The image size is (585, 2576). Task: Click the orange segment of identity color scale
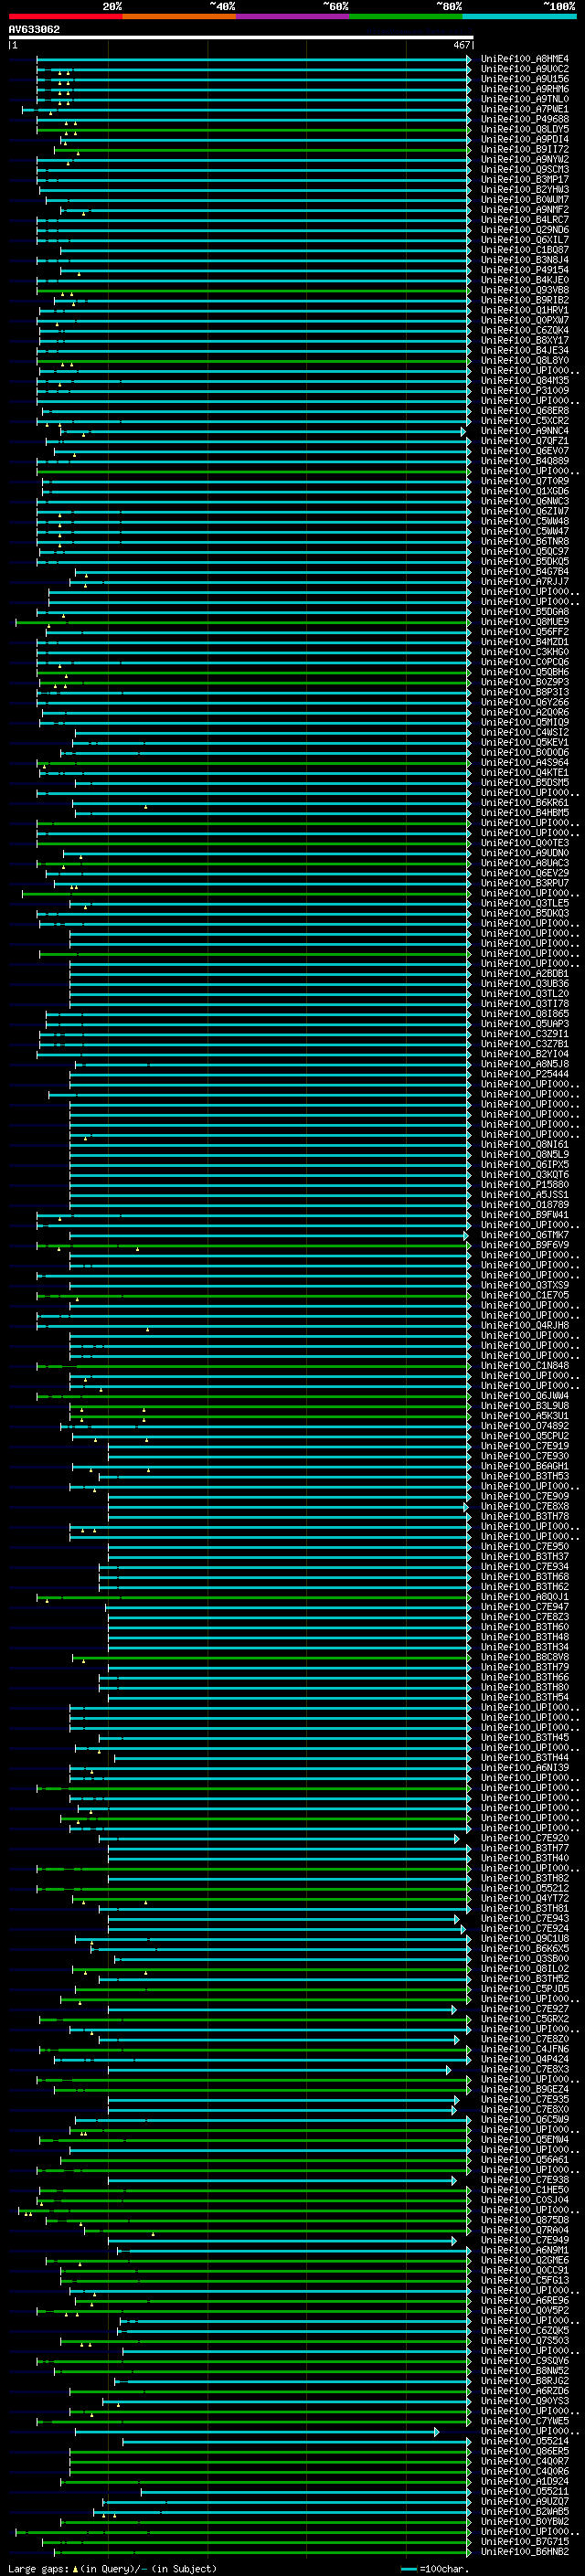click(x=179, y=16)
